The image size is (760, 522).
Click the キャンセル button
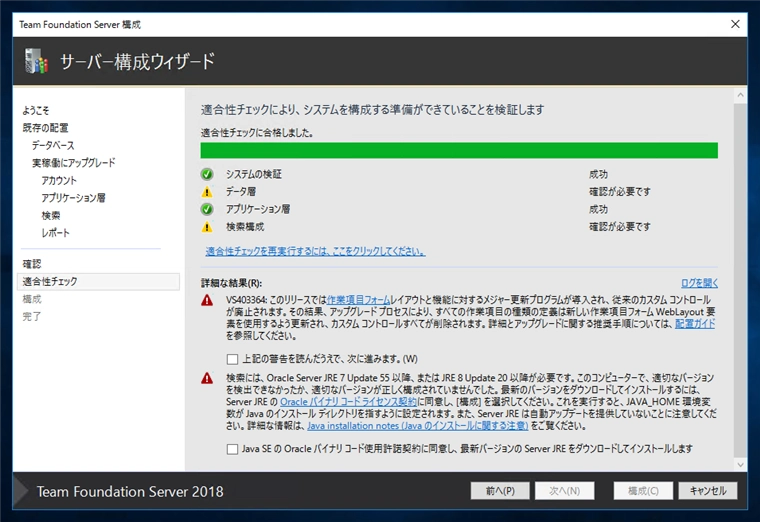[708, 491]
